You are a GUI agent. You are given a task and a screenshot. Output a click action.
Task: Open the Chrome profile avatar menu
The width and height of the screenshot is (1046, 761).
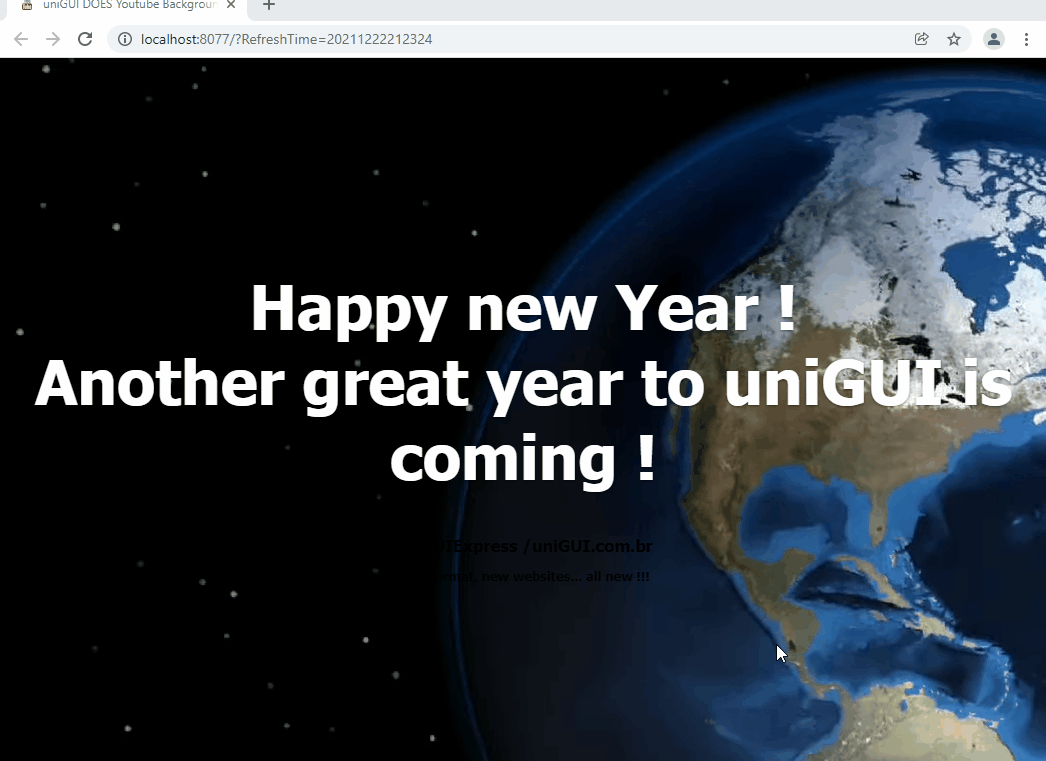993,39
